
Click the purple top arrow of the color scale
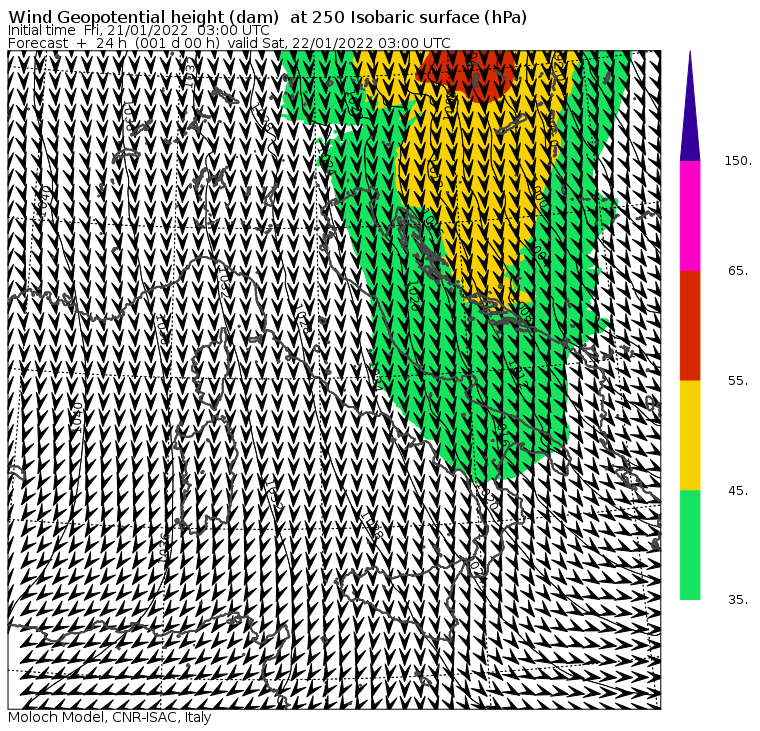[x=690, y=106]
